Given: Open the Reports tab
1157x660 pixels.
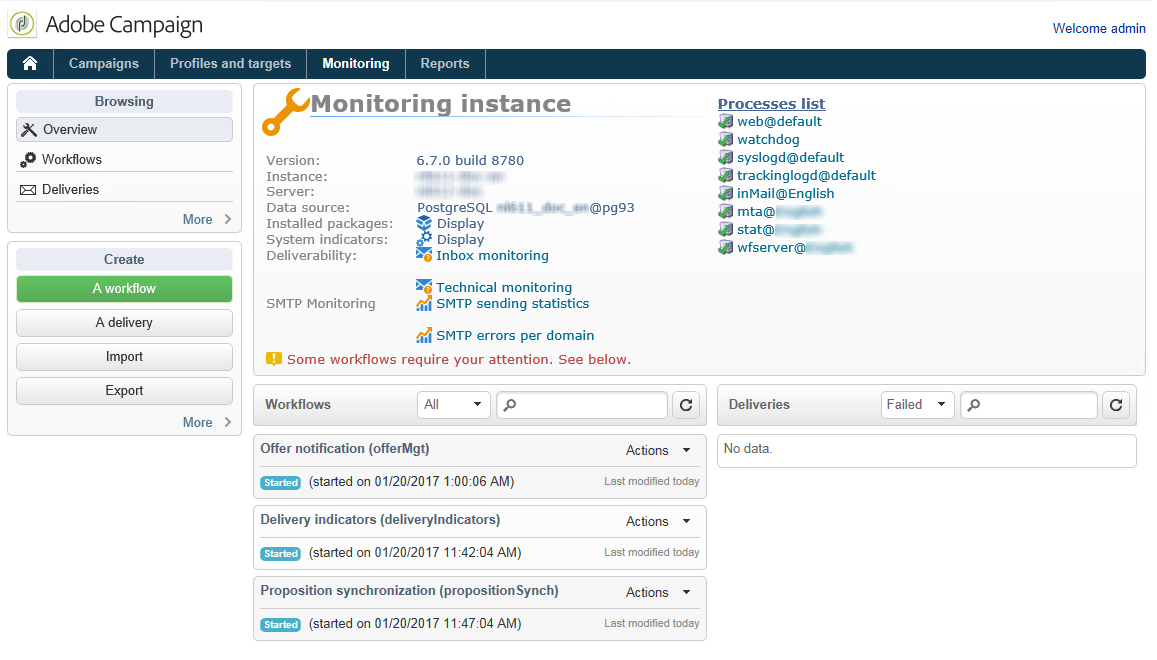Looking at the screenshot, I should point(445,63).
